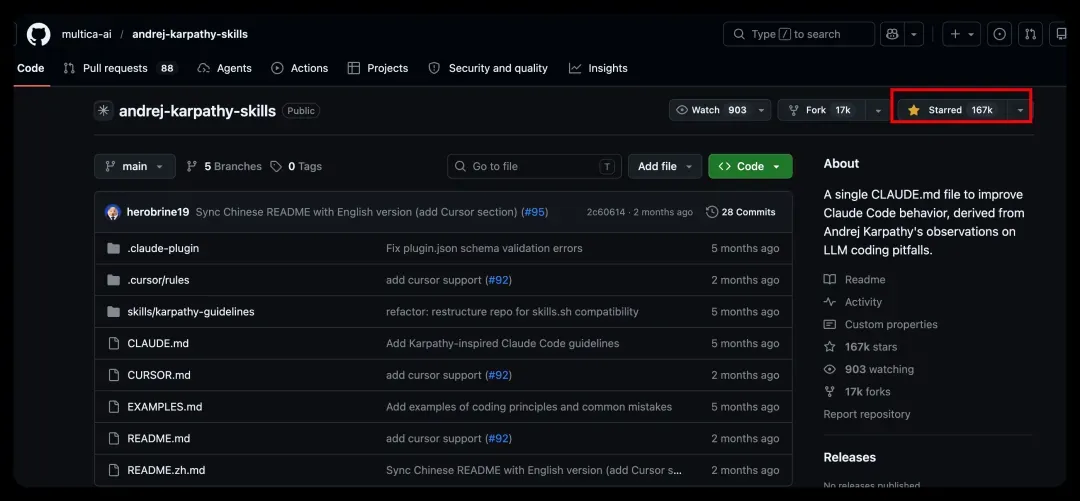This screenshot has height=501, width=1080.
Task: Expand the Copilot dropdown arrow
Action: tap(914, 34)
